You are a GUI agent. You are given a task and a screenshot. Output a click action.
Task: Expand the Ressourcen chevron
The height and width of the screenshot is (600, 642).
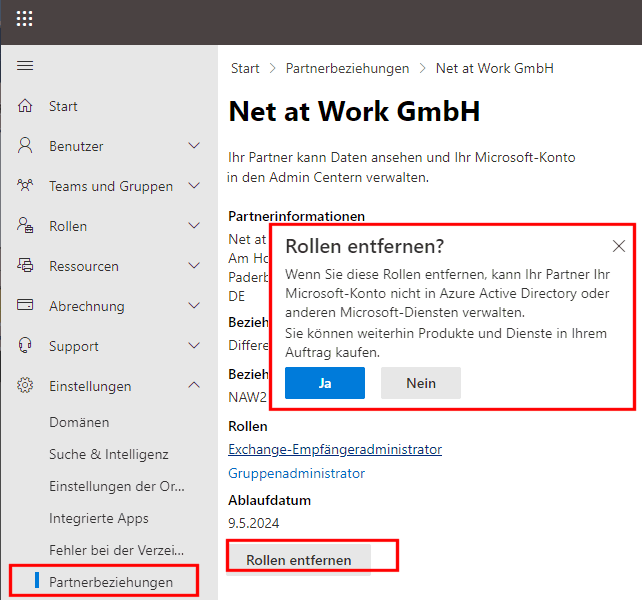(194, 265)
